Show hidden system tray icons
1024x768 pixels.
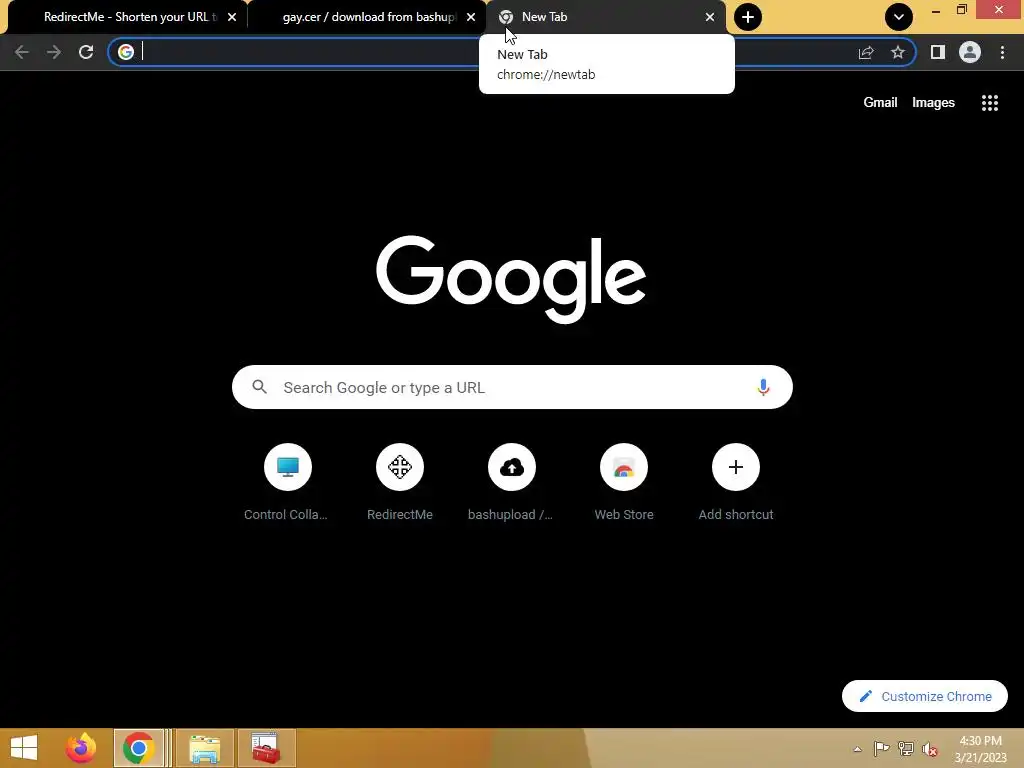[x=857, y=749]
